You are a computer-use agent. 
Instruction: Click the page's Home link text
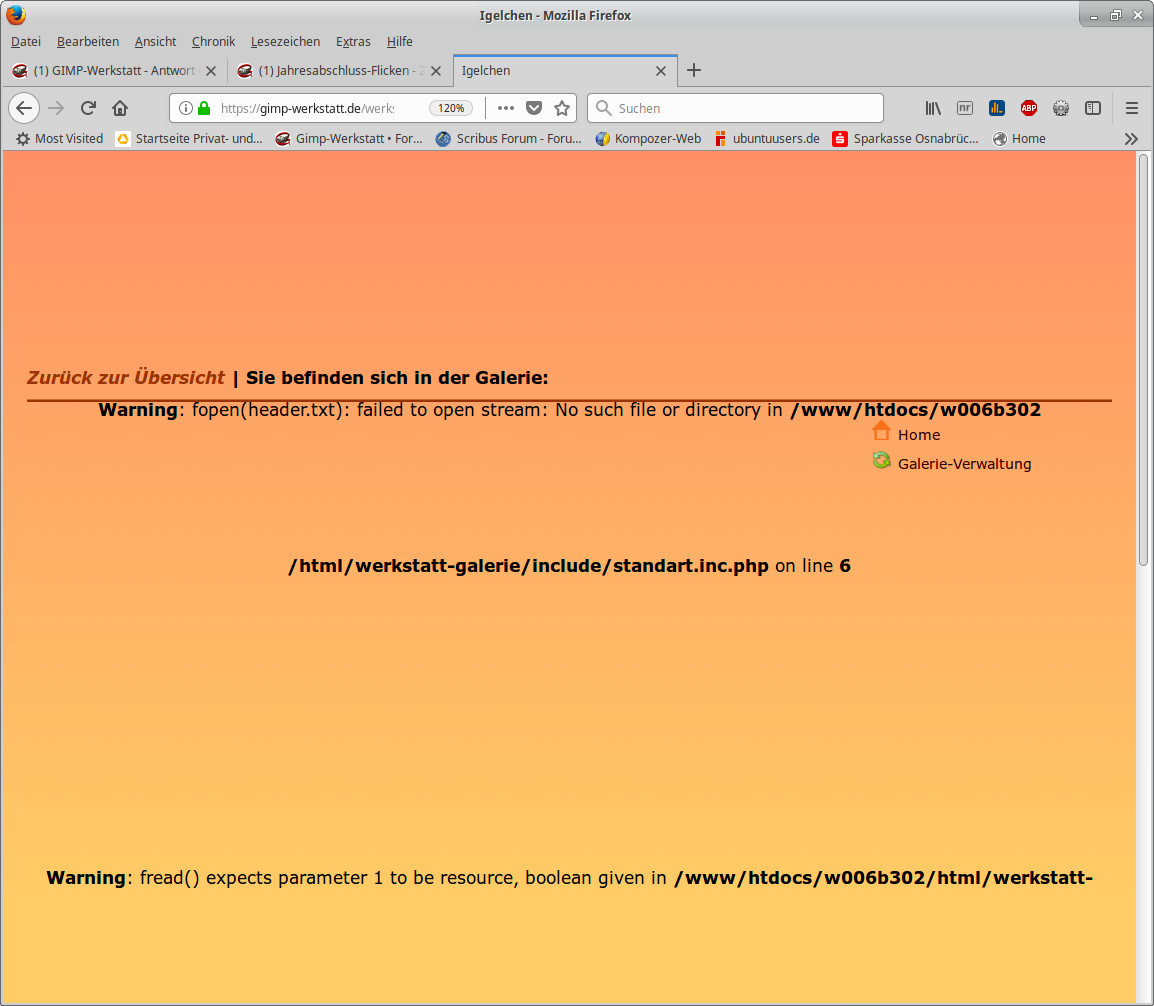[918, 435]
